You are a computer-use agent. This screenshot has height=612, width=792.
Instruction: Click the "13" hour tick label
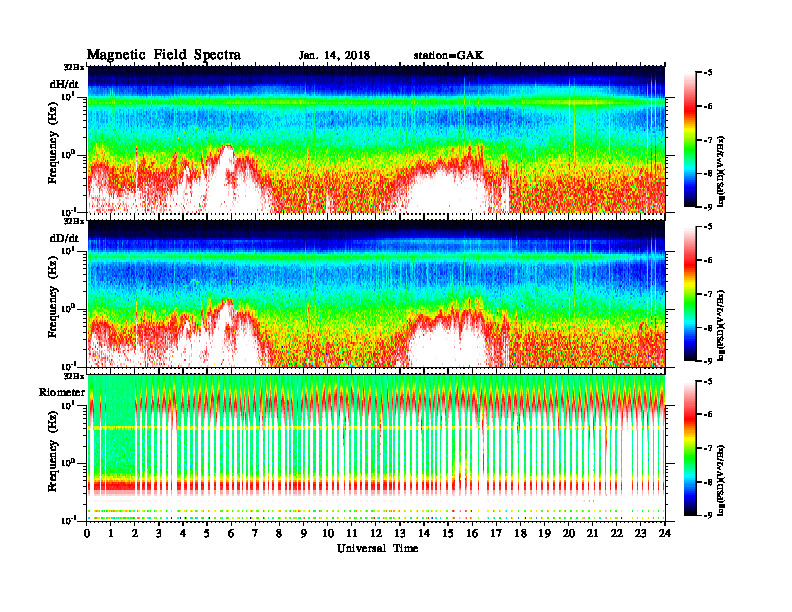click(x=400, y=533)
